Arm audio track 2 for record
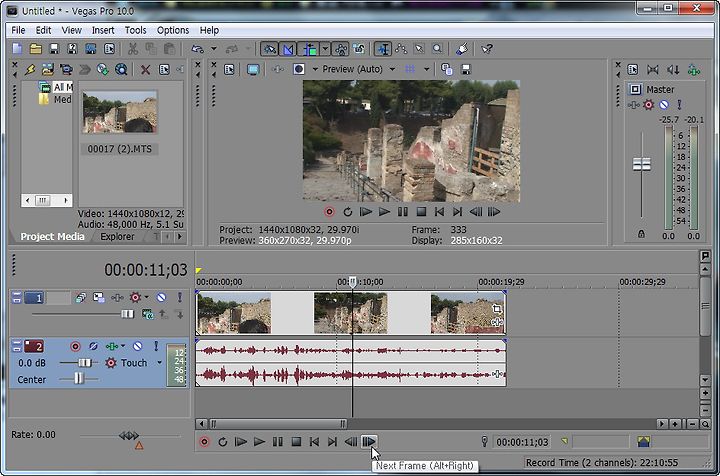720x476 pixels. 75,347
